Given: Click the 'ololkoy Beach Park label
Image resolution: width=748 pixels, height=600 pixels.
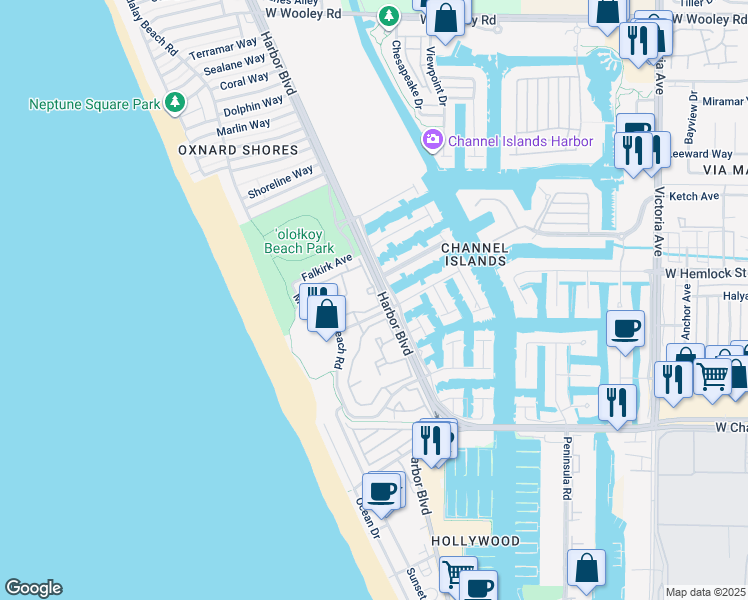Looking at the screenshot, I should [298, 241].
